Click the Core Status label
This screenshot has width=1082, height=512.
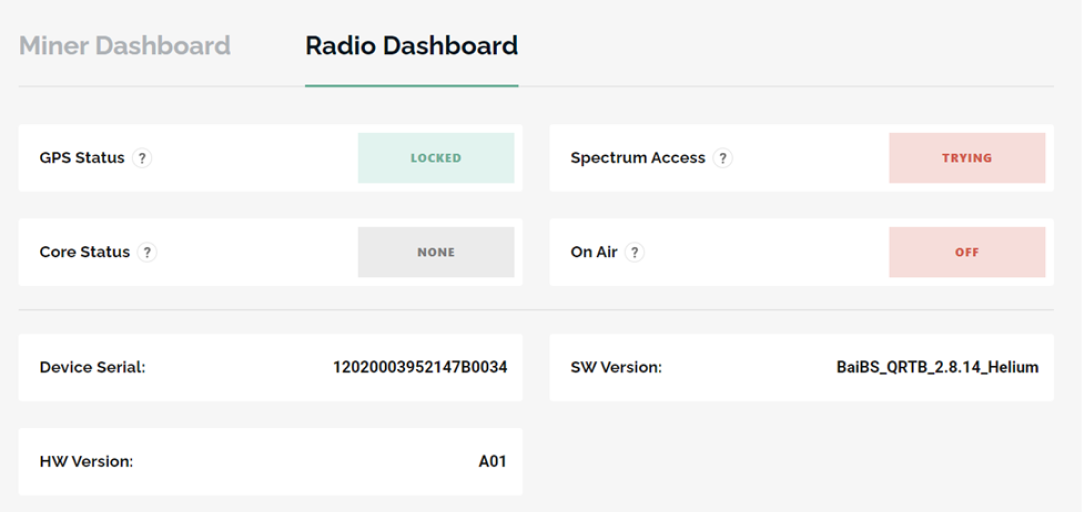tap(85, 253)
